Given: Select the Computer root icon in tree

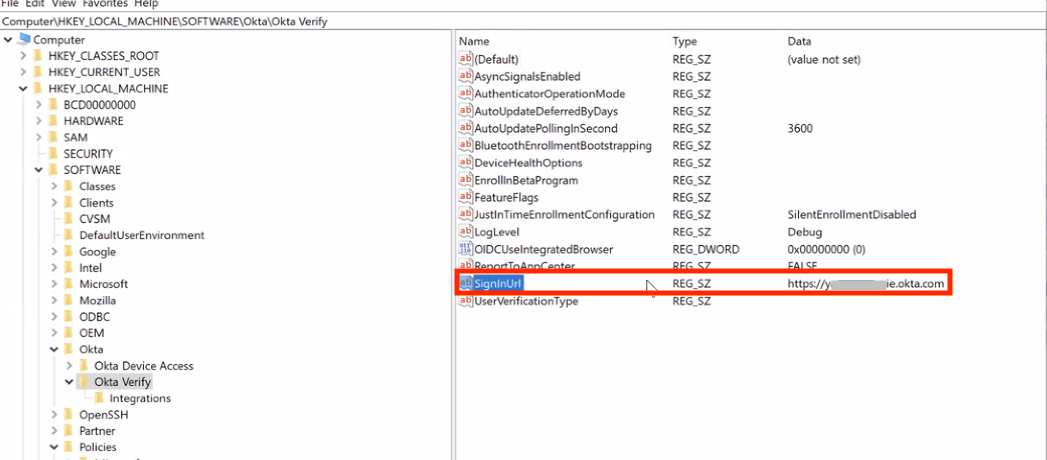Looking at the screenshot, I should coord(24,40).
